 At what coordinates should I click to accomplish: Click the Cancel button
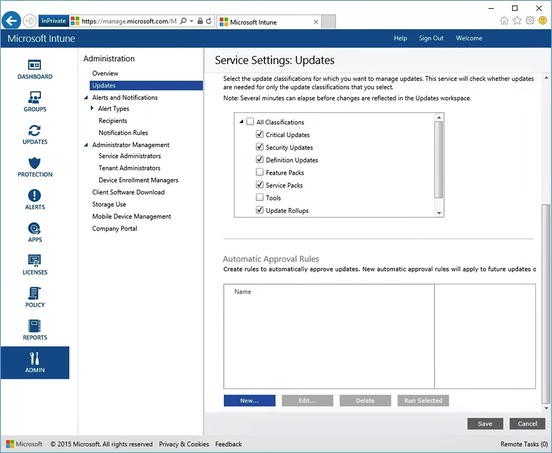(x=527, y=424)
